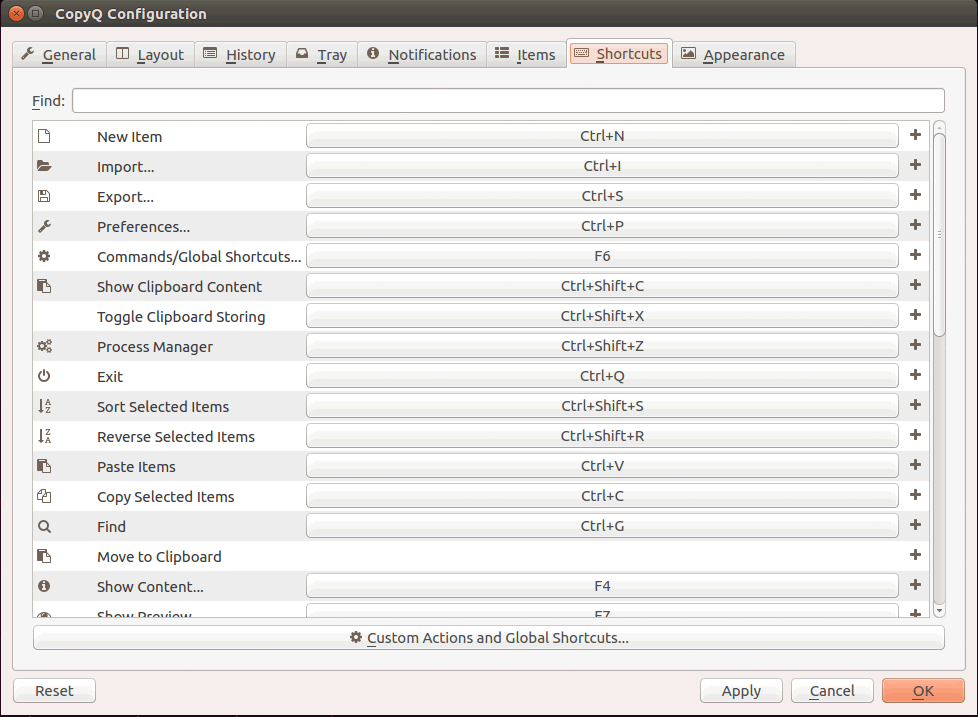
Task: Switch to the Appearance tab
Action: pos(734,55)
